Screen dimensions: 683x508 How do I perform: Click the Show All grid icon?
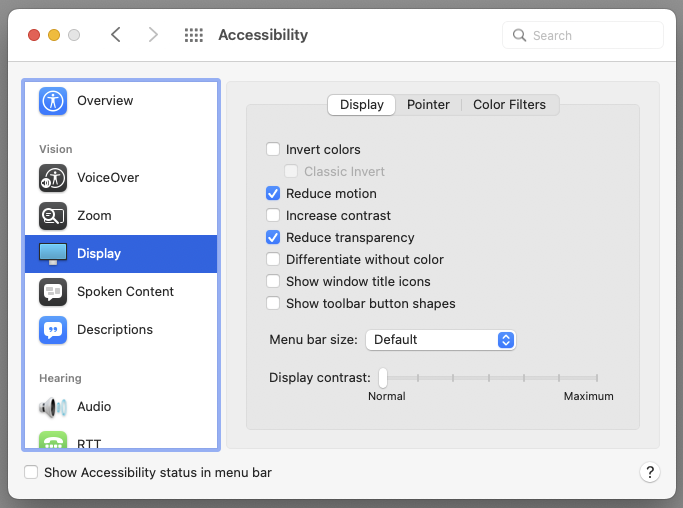[x=194, y=35]
